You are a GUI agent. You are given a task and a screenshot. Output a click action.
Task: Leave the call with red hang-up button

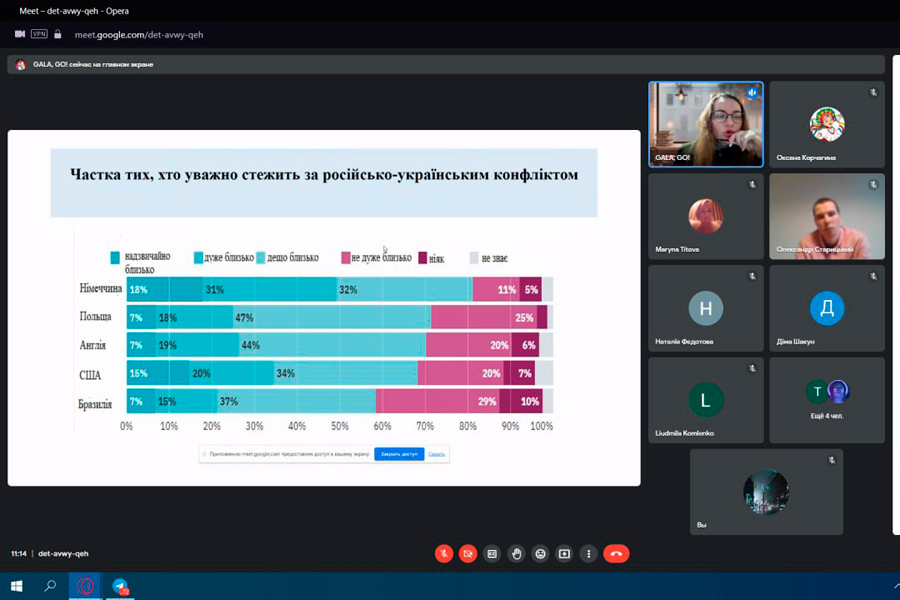(616, 553)
